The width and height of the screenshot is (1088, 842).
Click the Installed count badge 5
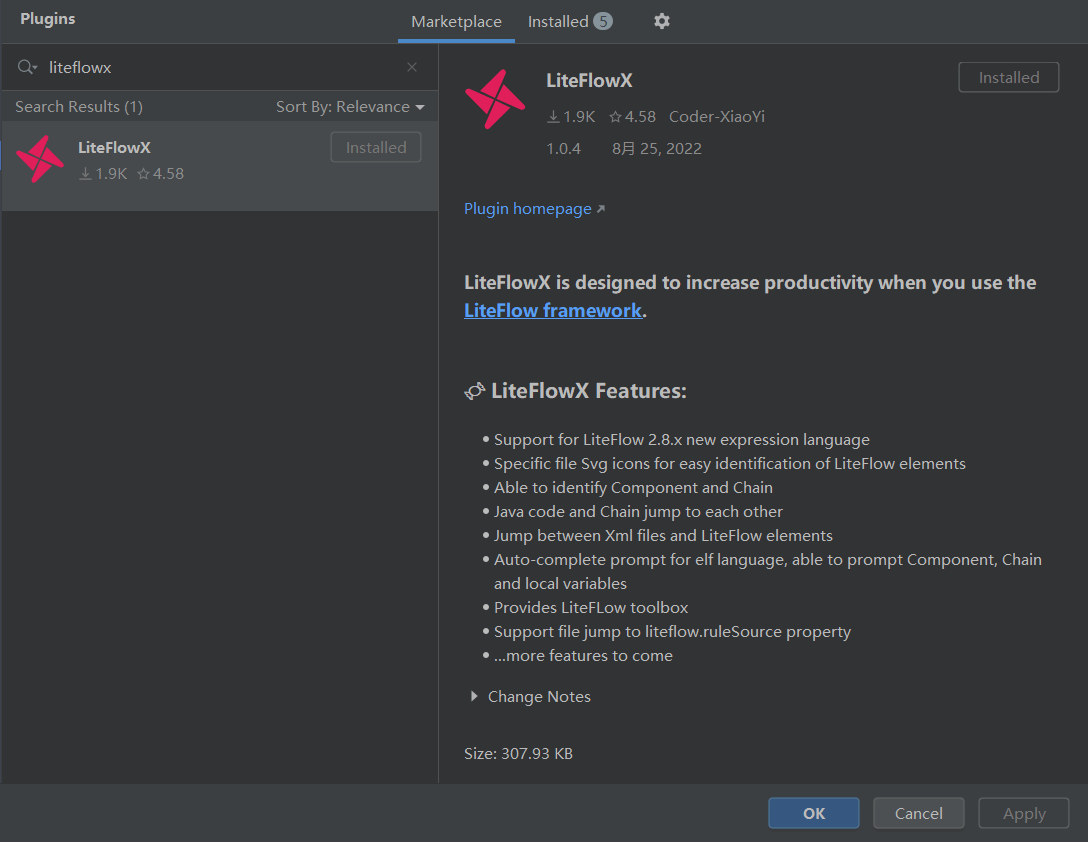(603, 22)
